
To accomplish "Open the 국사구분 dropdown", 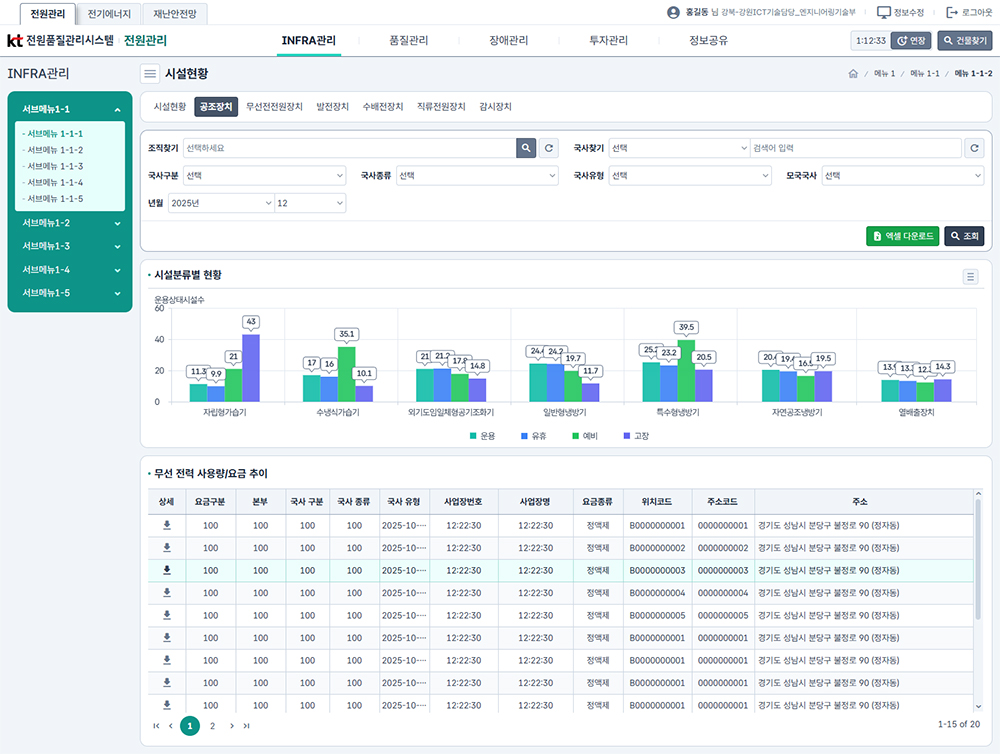I will (x=264, y=176).
